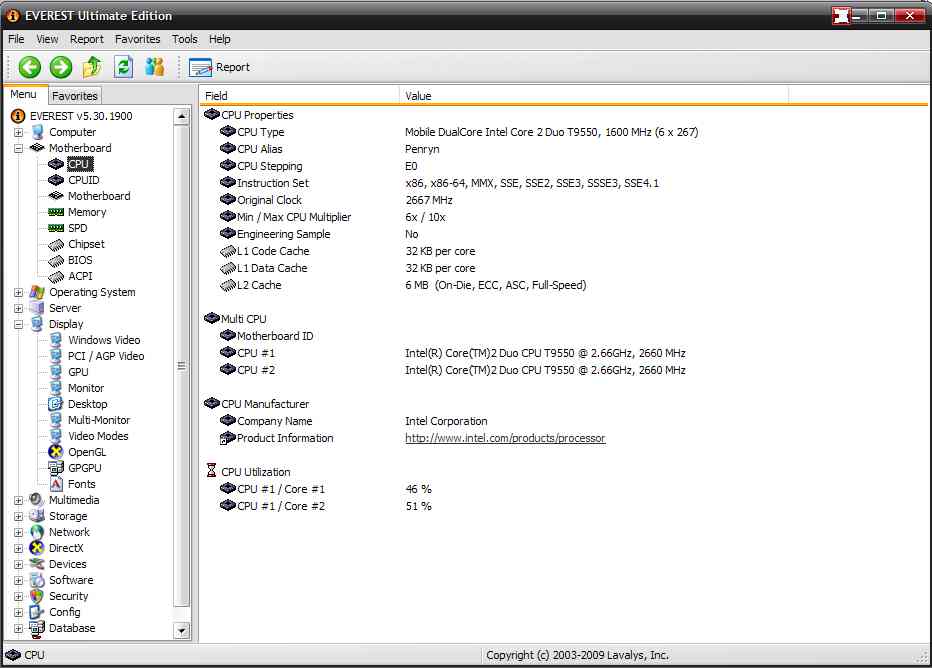Open the Report menu

87,39
